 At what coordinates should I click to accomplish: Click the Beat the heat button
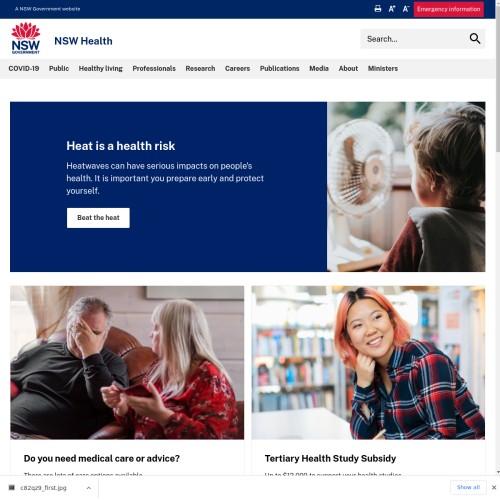click(98, 218)
